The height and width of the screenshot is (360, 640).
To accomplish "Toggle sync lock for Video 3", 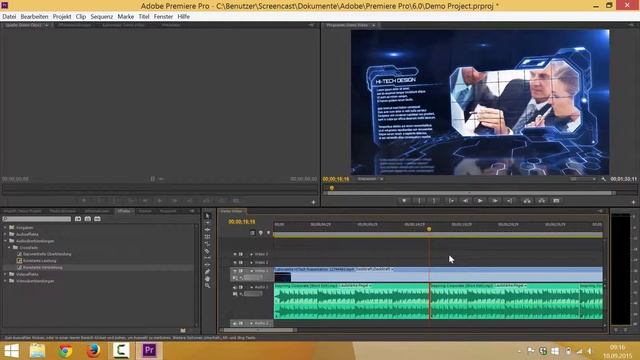I will click(241, 254).
